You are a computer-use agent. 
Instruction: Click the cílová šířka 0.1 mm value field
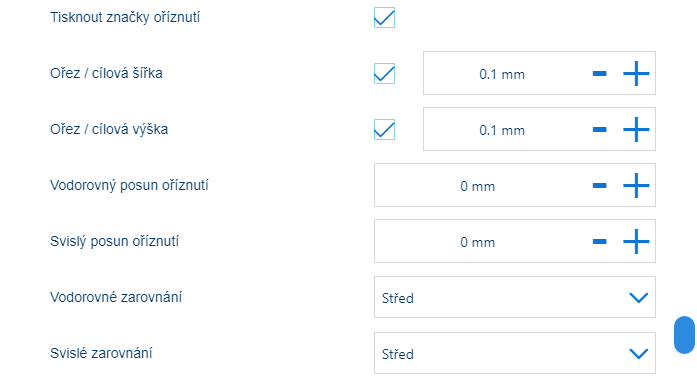[502, 74]
